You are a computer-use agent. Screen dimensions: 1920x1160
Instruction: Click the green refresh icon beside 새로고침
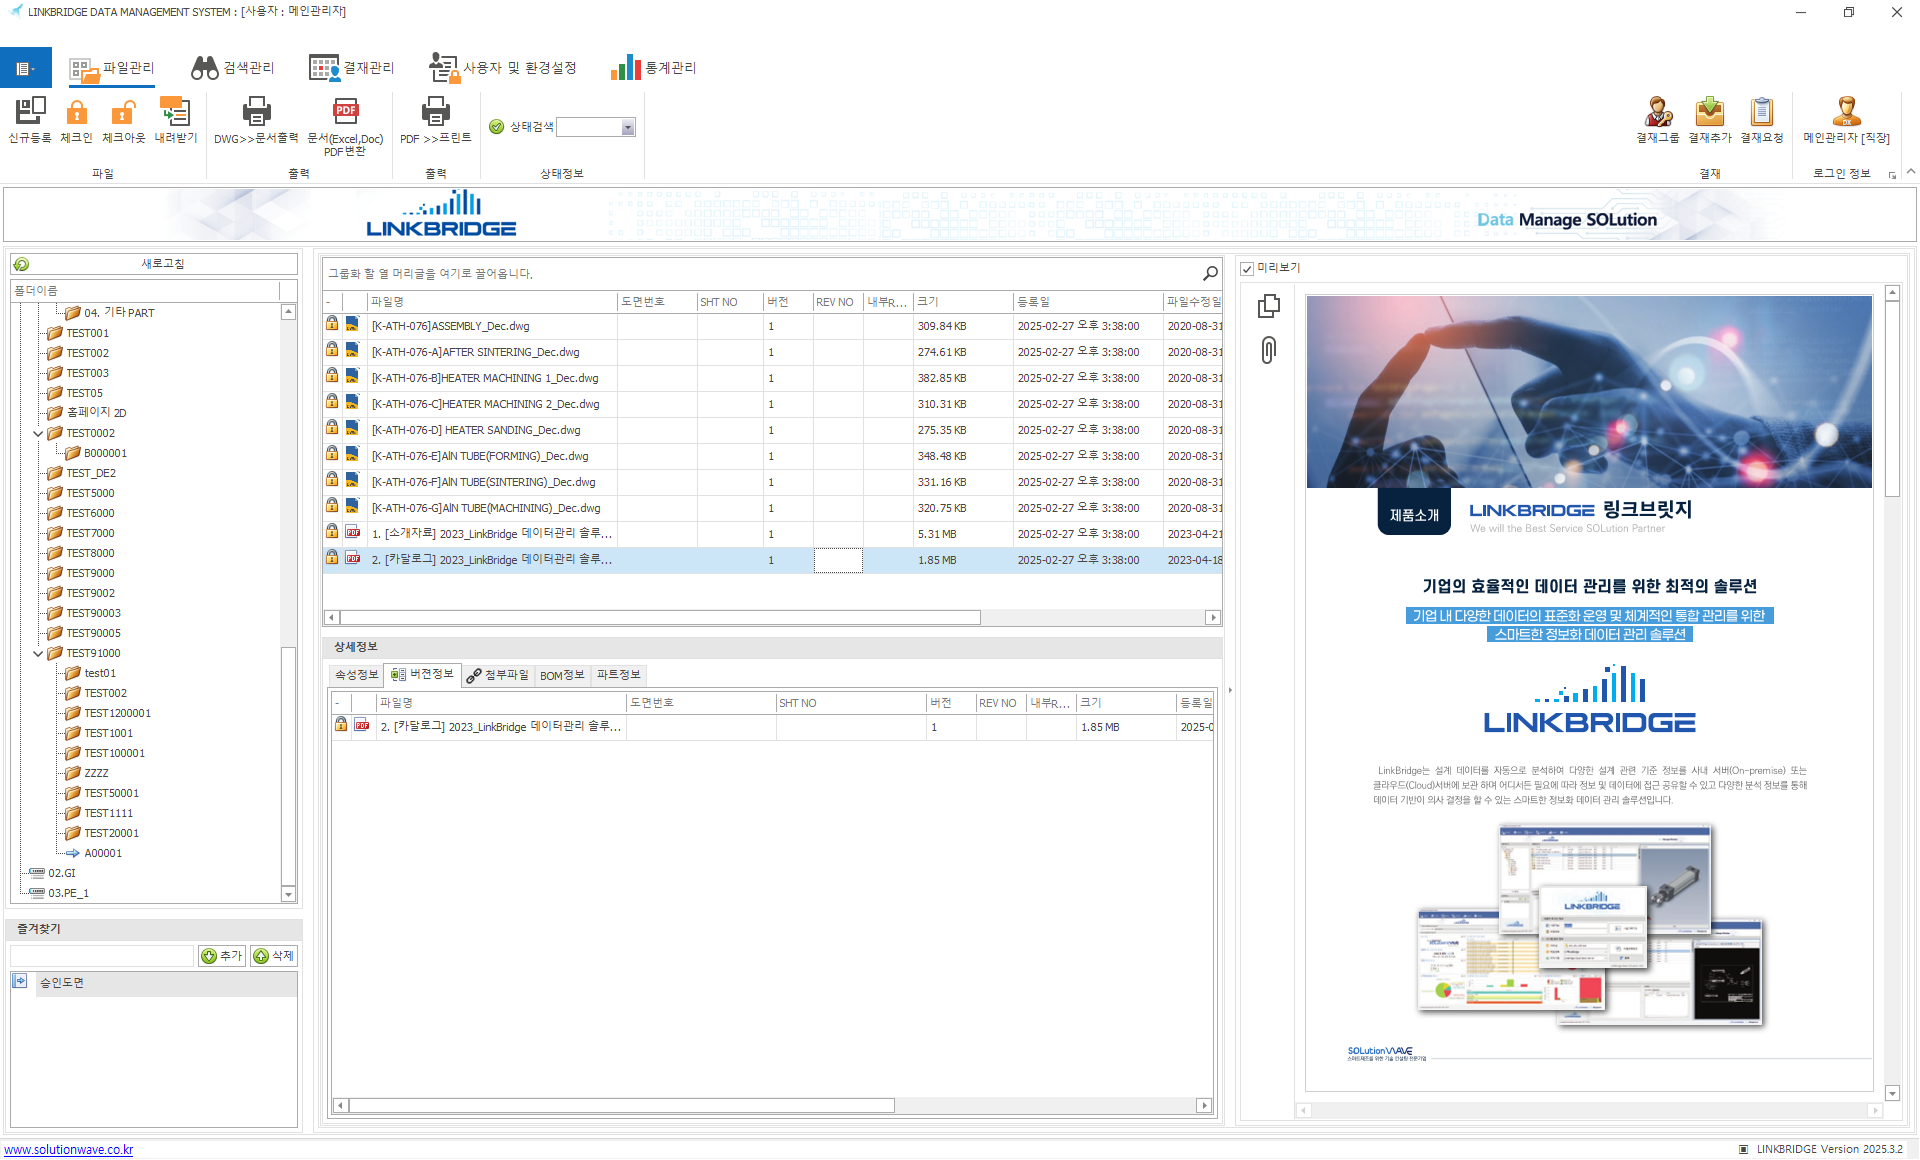pyautogui.click(x=22, y=264)
